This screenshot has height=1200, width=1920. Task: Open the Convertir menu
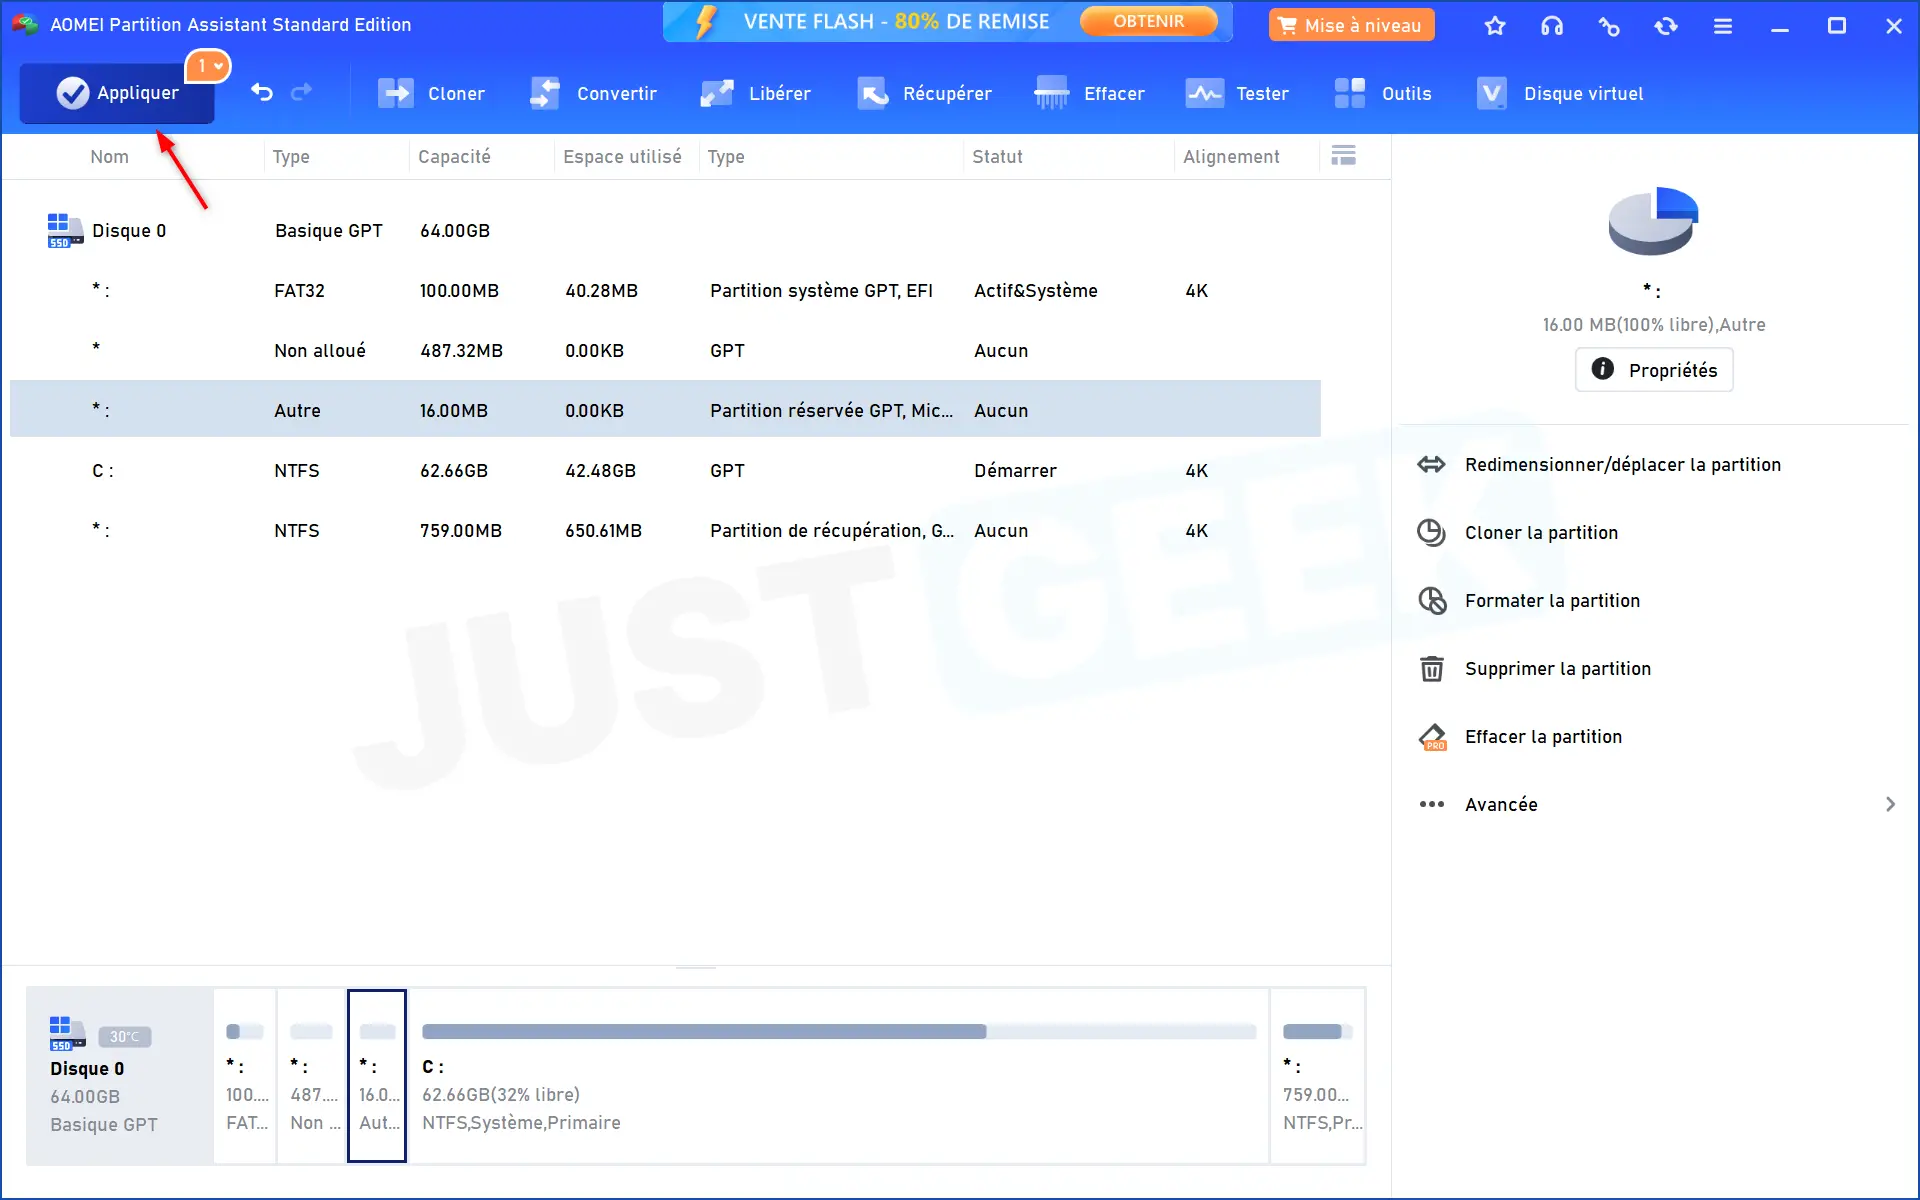click(593, 93)
